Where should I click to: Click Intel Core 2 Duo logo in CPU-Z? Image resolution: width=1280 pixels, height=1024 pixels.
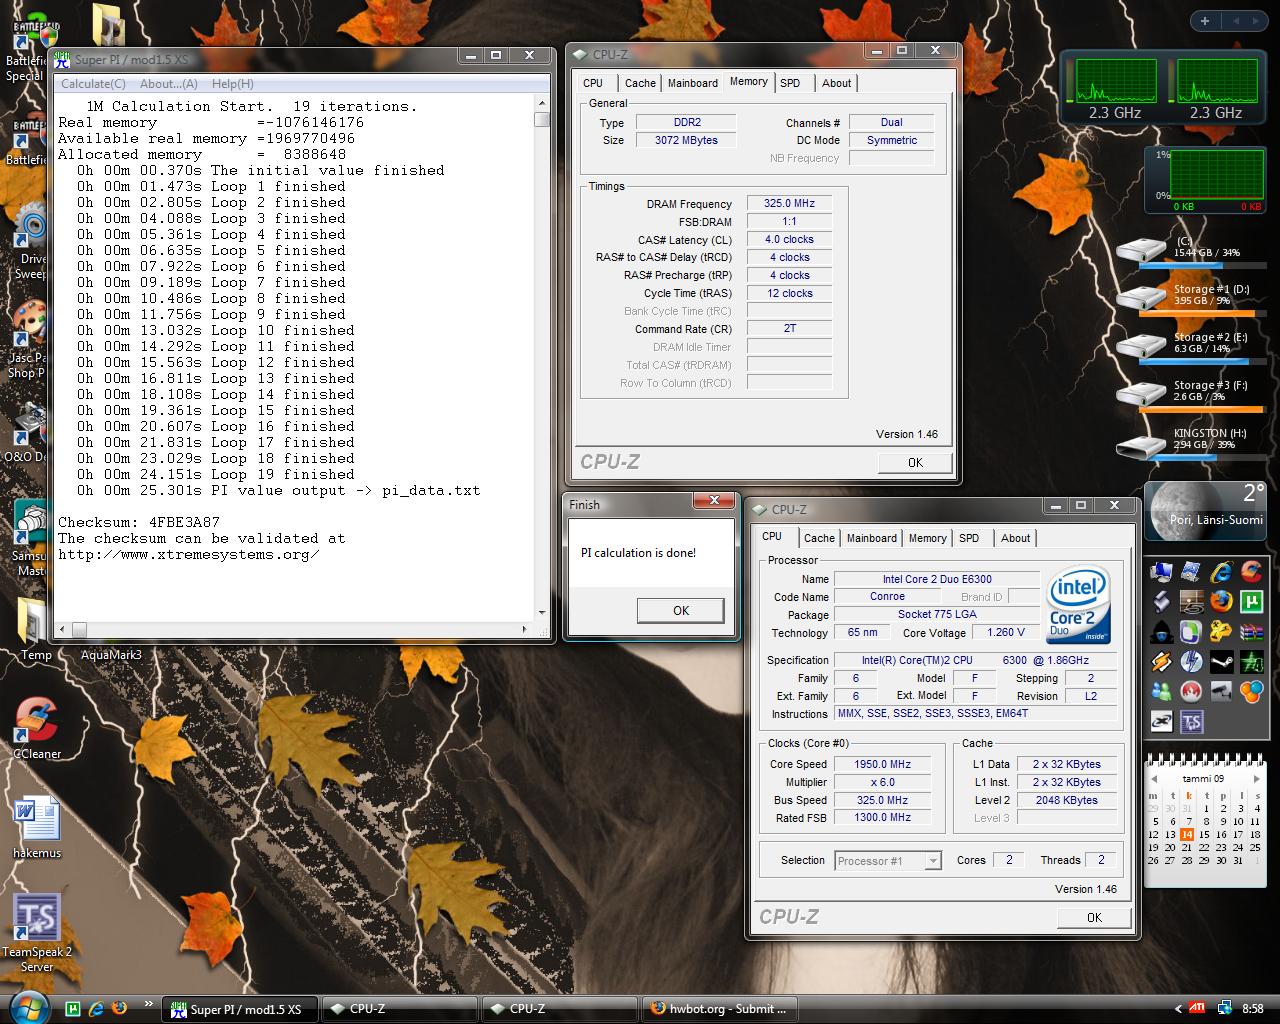(1079, 605)
